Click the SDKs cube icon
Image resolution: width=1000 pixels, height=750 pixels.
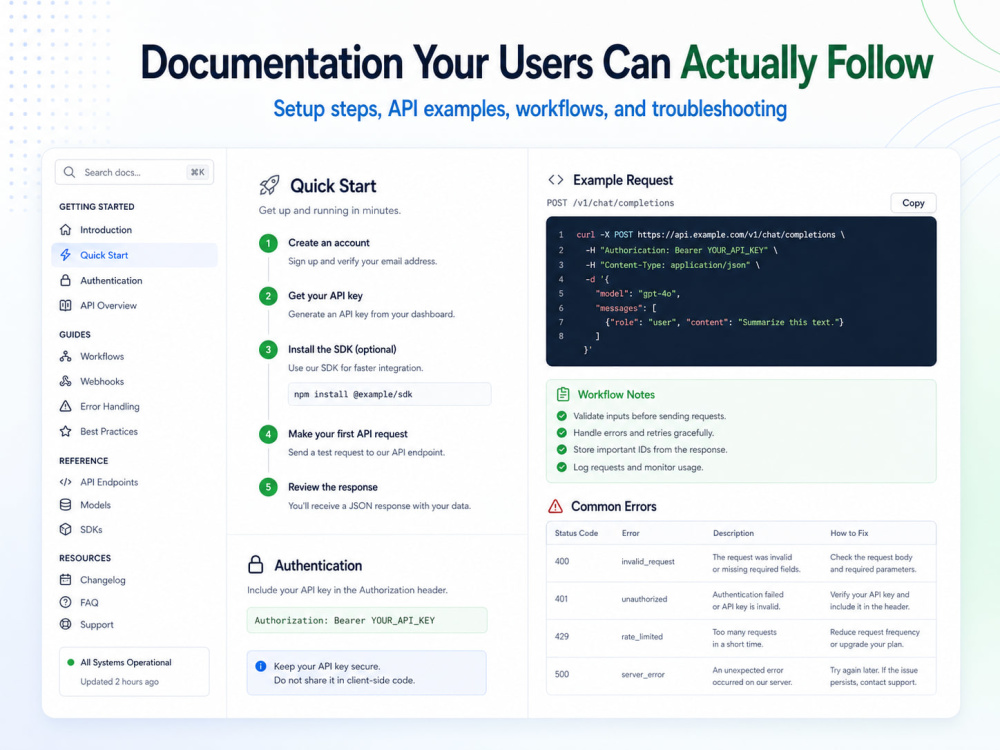[65, 529]
